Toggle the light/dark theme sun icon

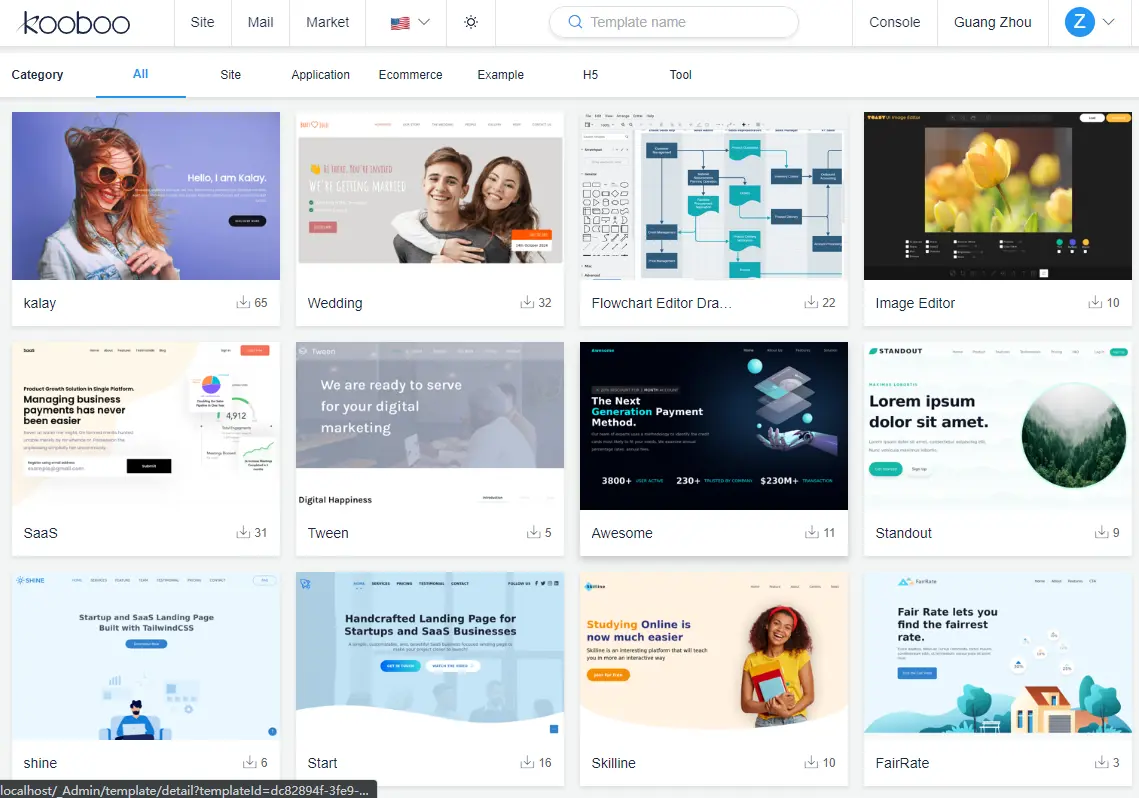471,22
